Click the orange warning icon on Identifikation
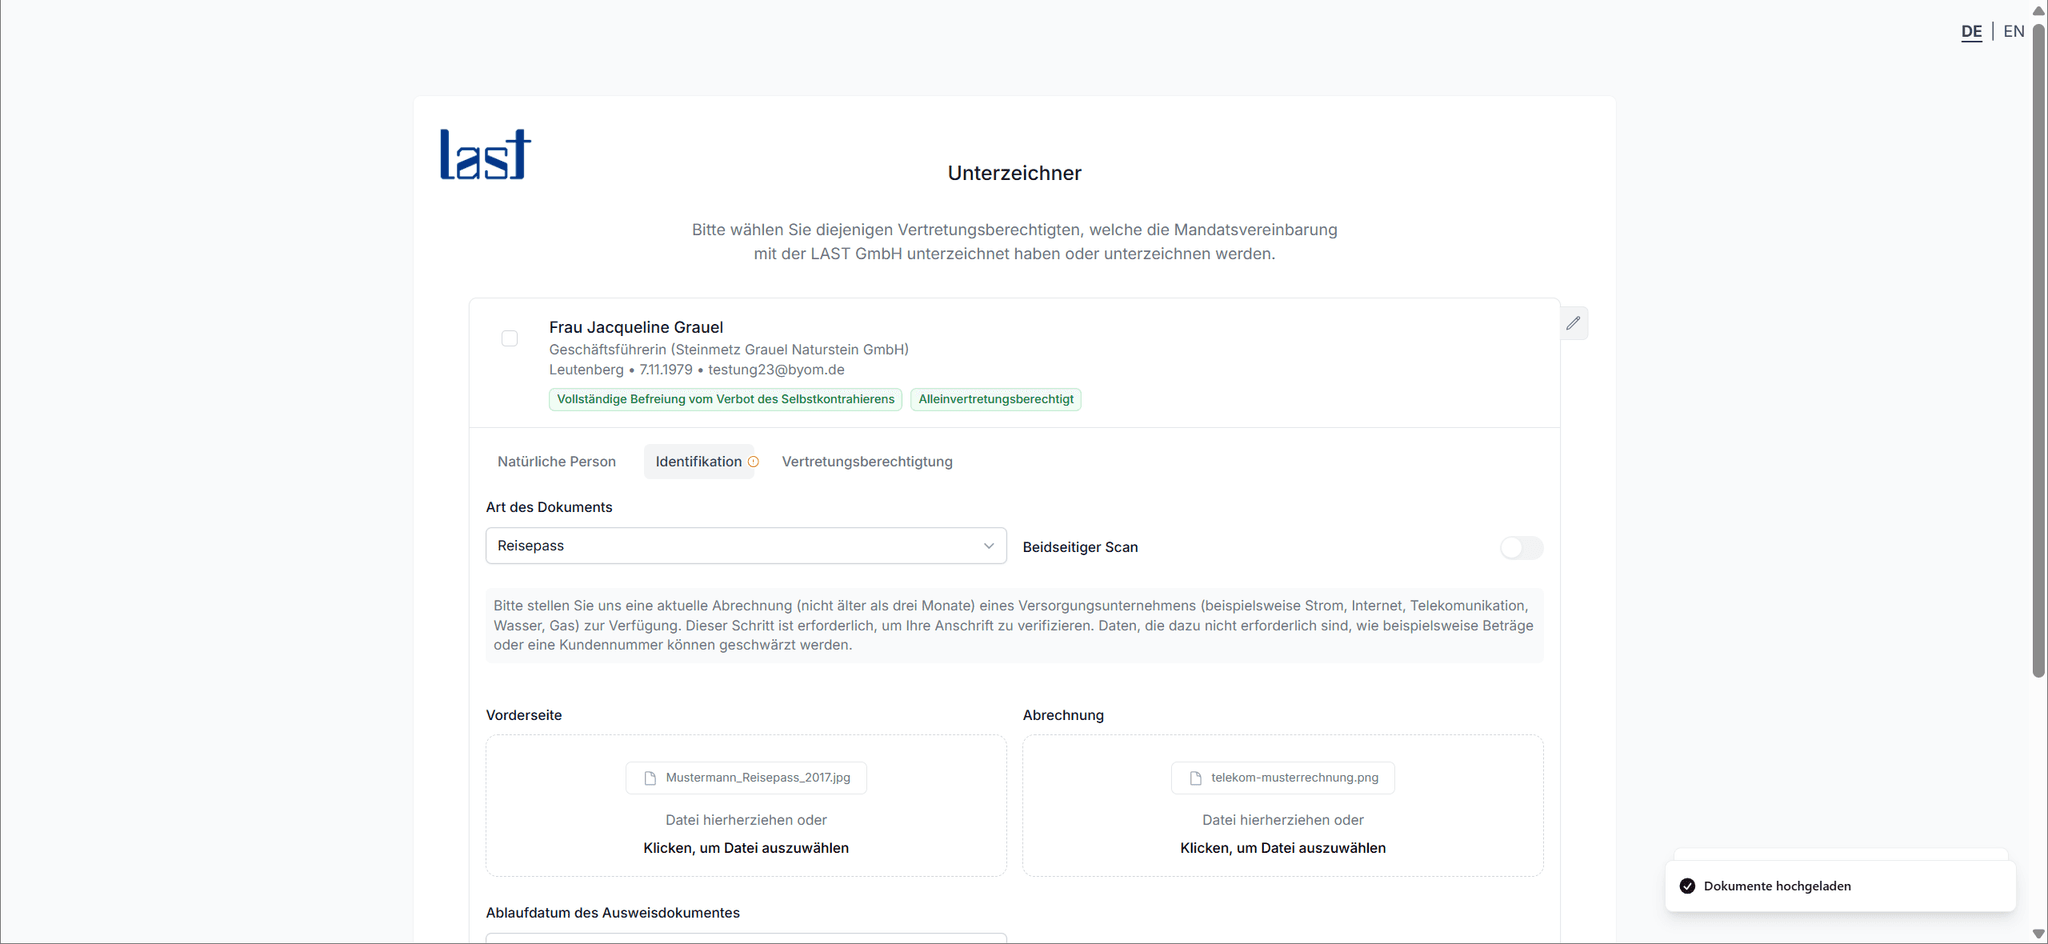 [753, 462]
